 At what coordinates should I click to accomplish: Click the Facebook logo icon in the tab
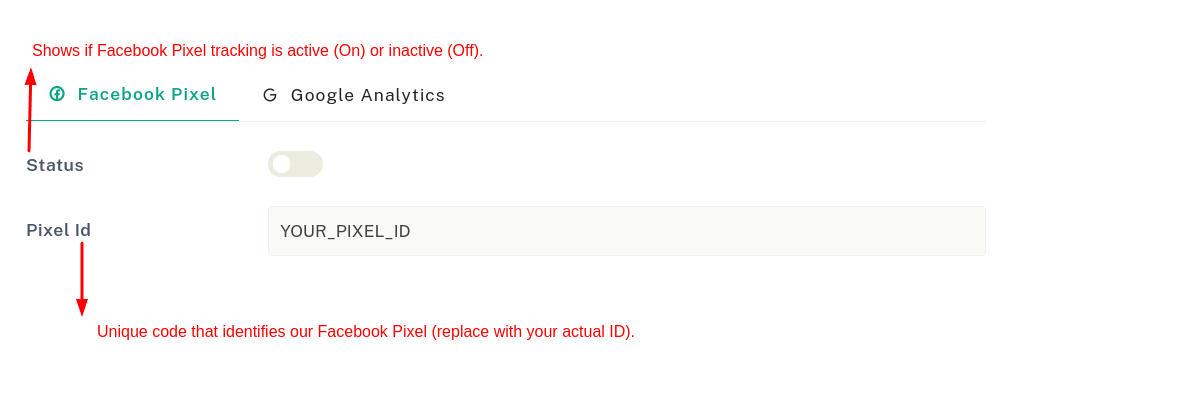pos(57,94)
